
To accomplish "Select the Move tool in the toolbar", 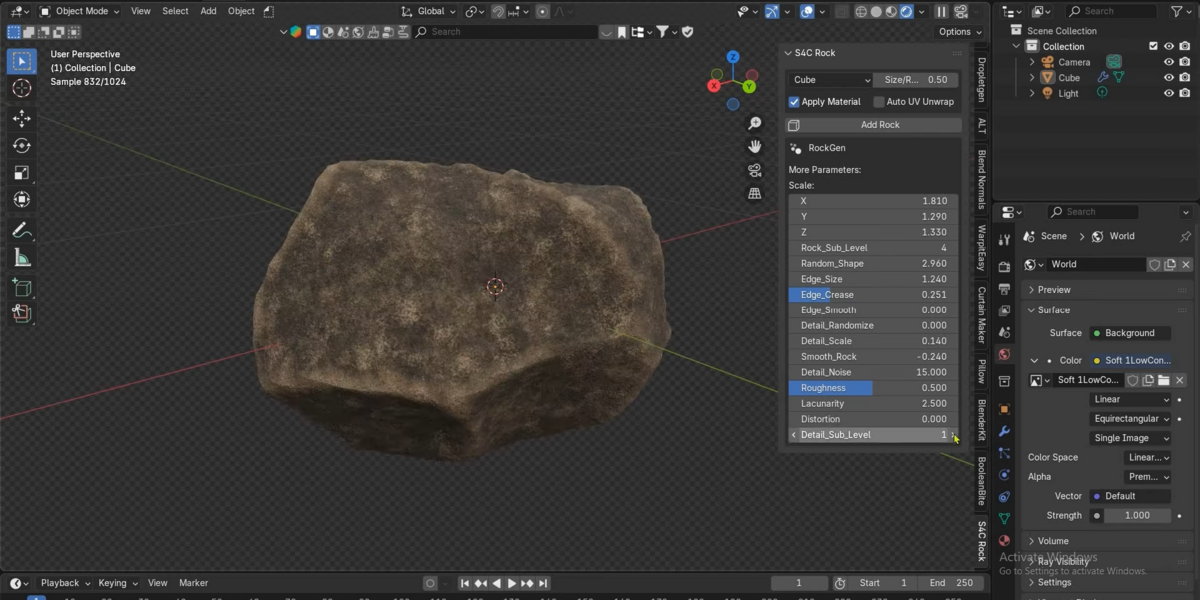I will [21, 119].
